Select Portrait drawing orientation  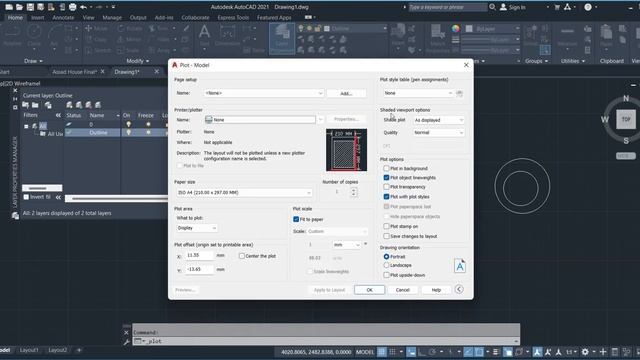(x=386, y=257)
